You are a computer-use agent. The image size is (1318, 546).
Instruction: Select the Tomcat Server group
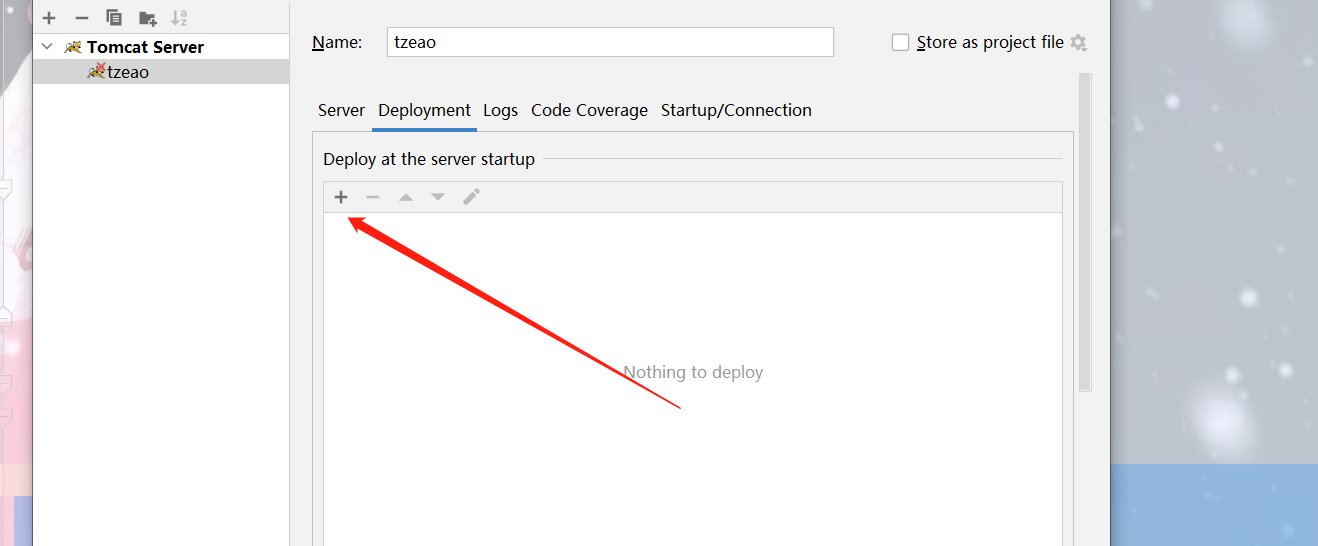point(145,47)
